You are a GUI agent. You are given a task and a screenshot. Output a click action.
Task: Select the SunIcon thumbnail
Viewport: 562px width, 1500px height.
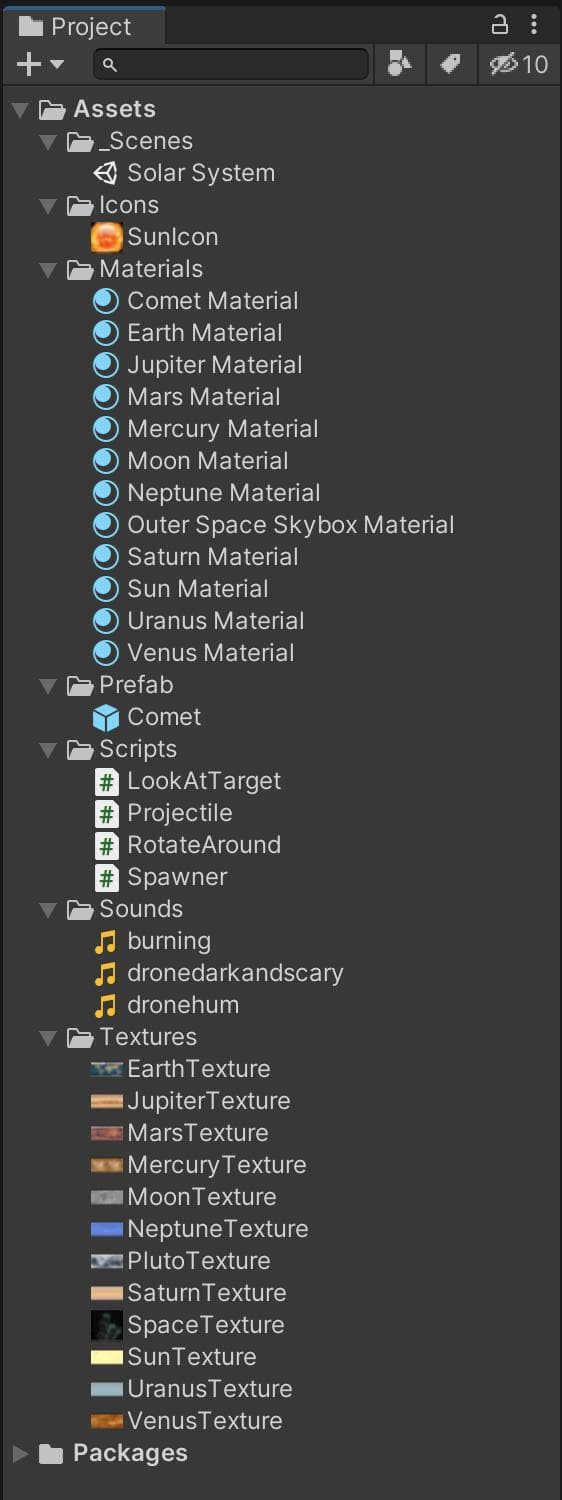point(106,237)
